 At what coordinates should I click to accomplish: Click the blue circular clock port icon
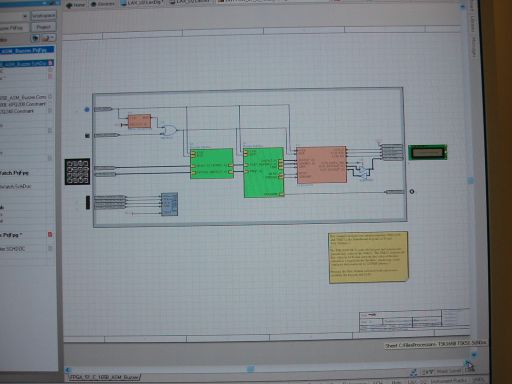point(87,109)
